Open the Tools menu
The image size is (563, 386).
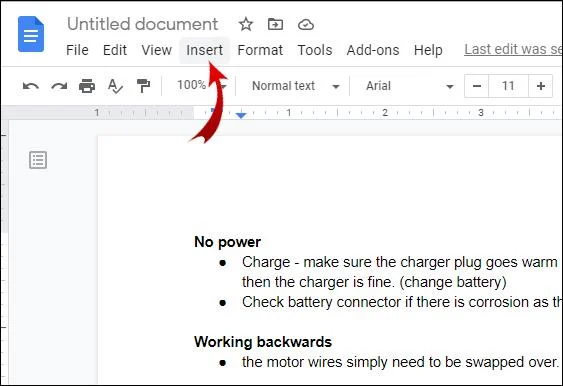[x=315, y=50]
